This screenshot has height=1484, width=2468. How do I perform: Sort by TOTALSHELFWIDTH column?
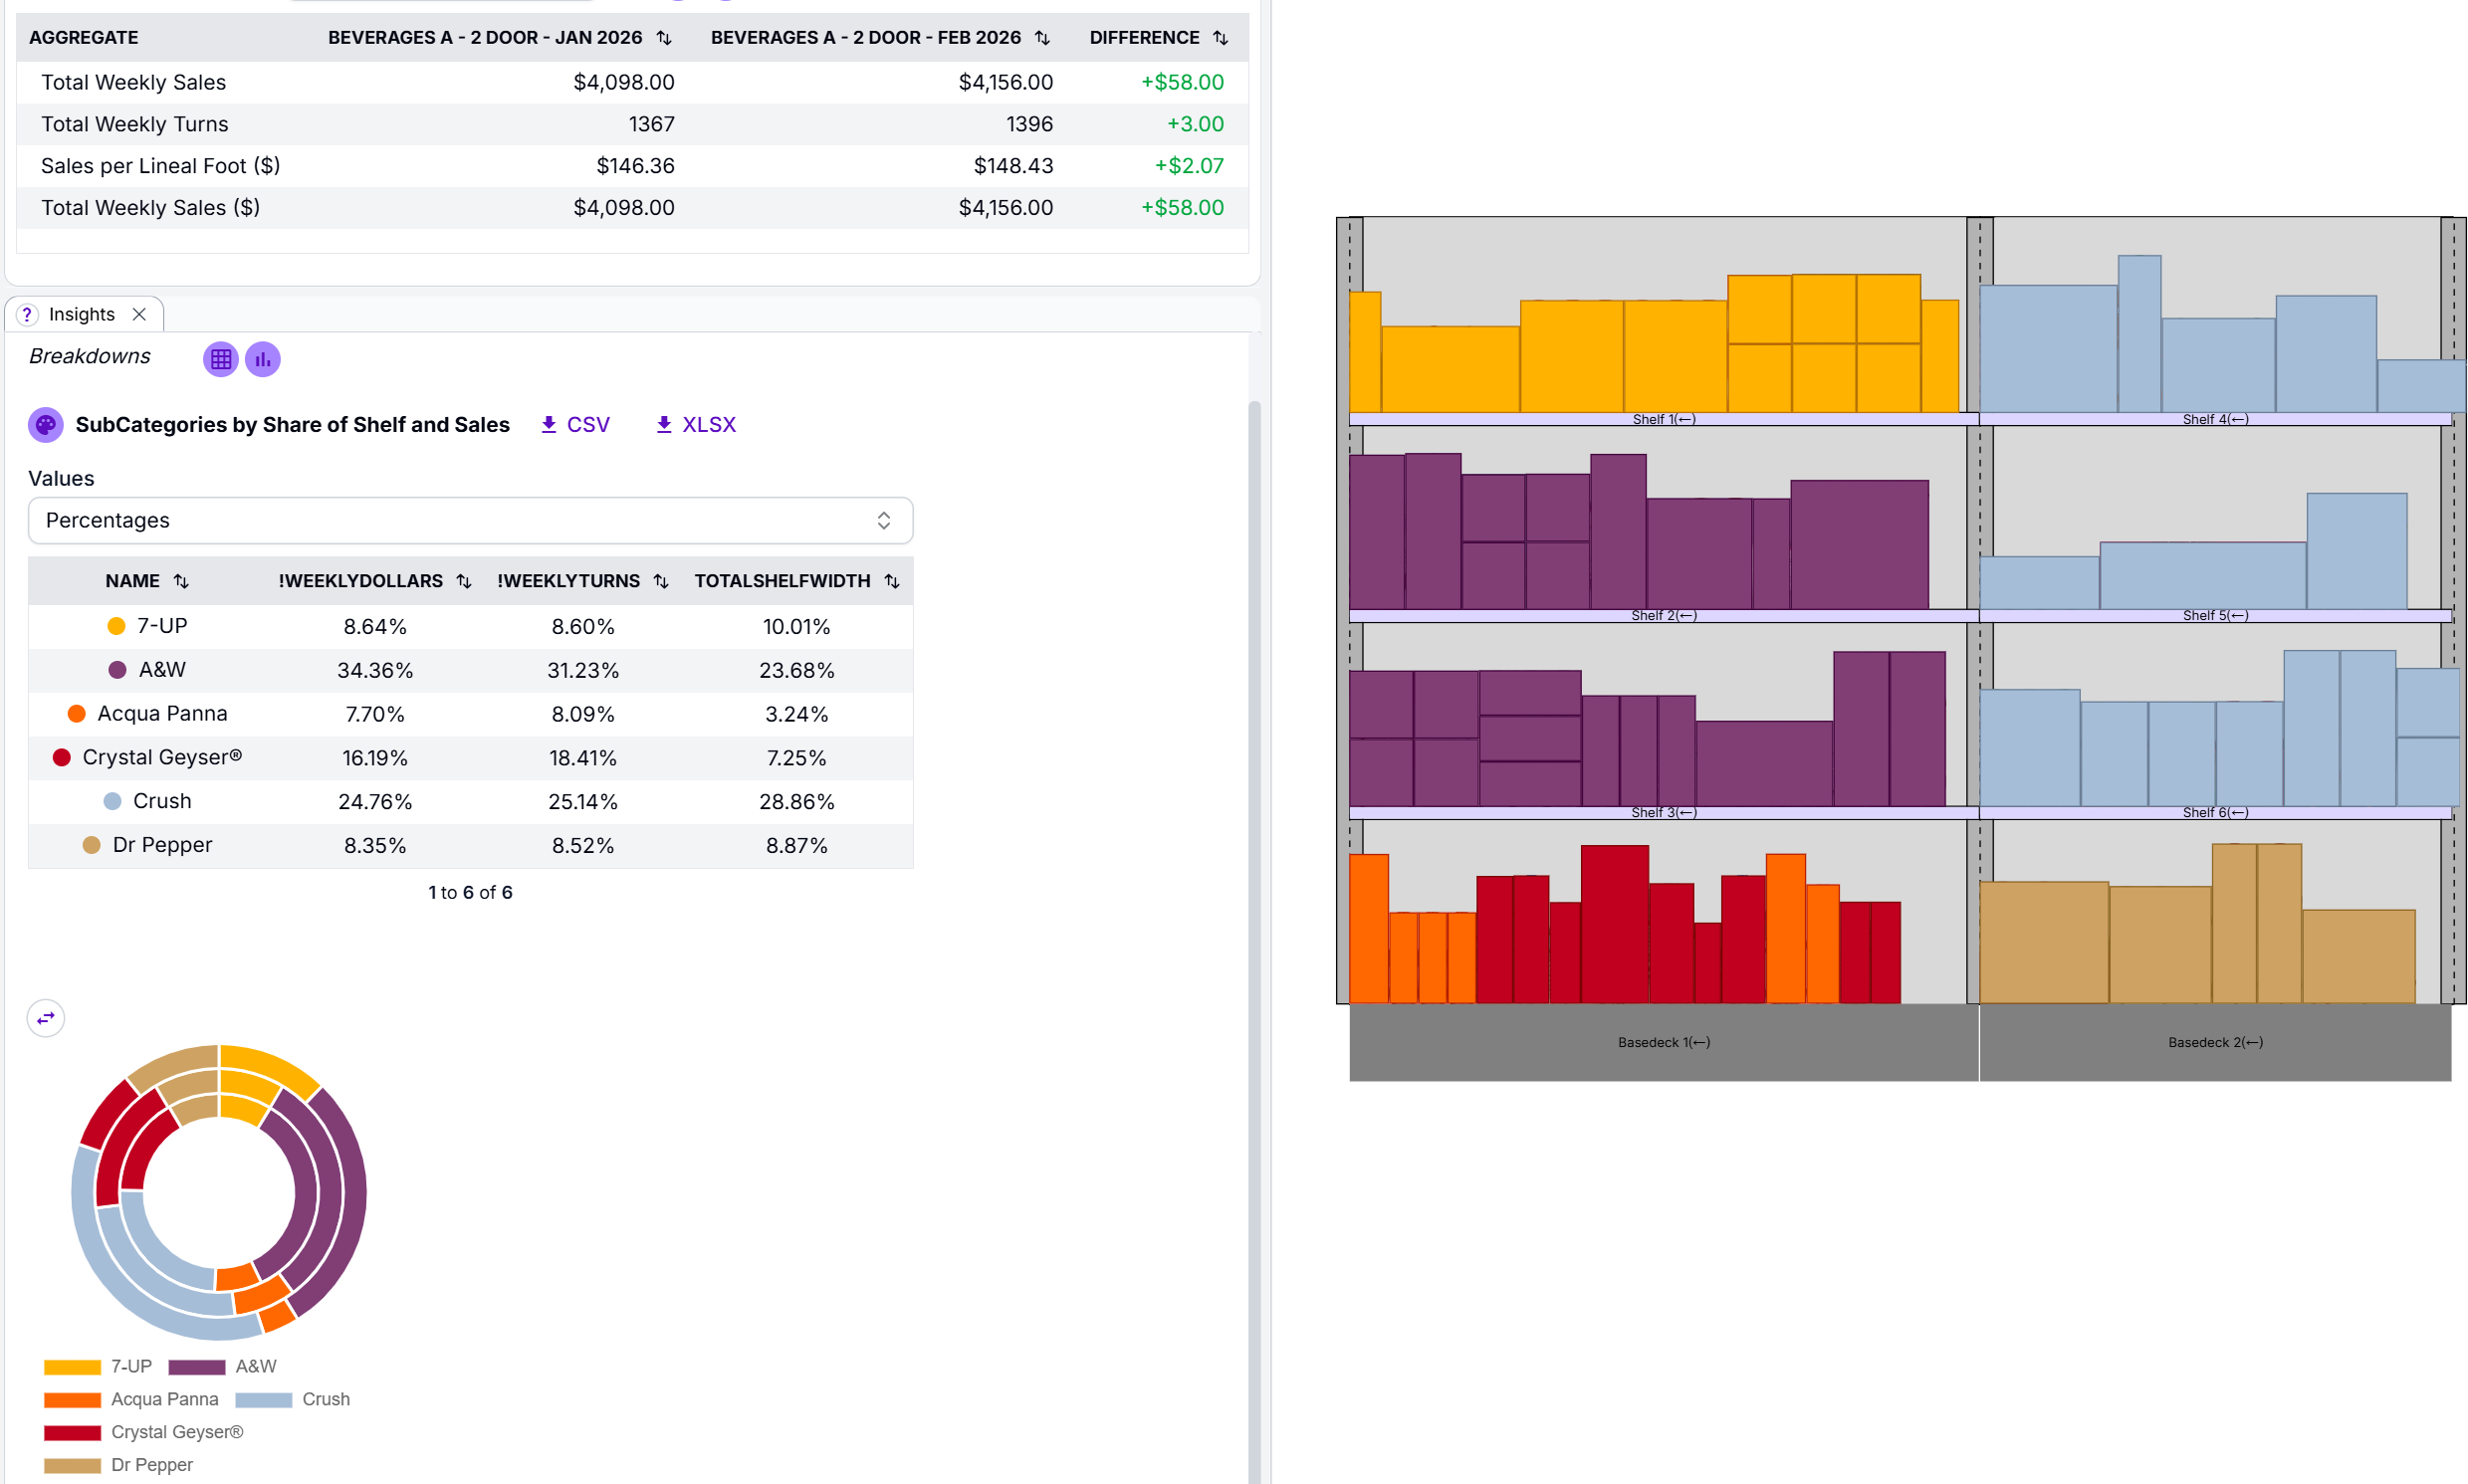tap(892, 581)
